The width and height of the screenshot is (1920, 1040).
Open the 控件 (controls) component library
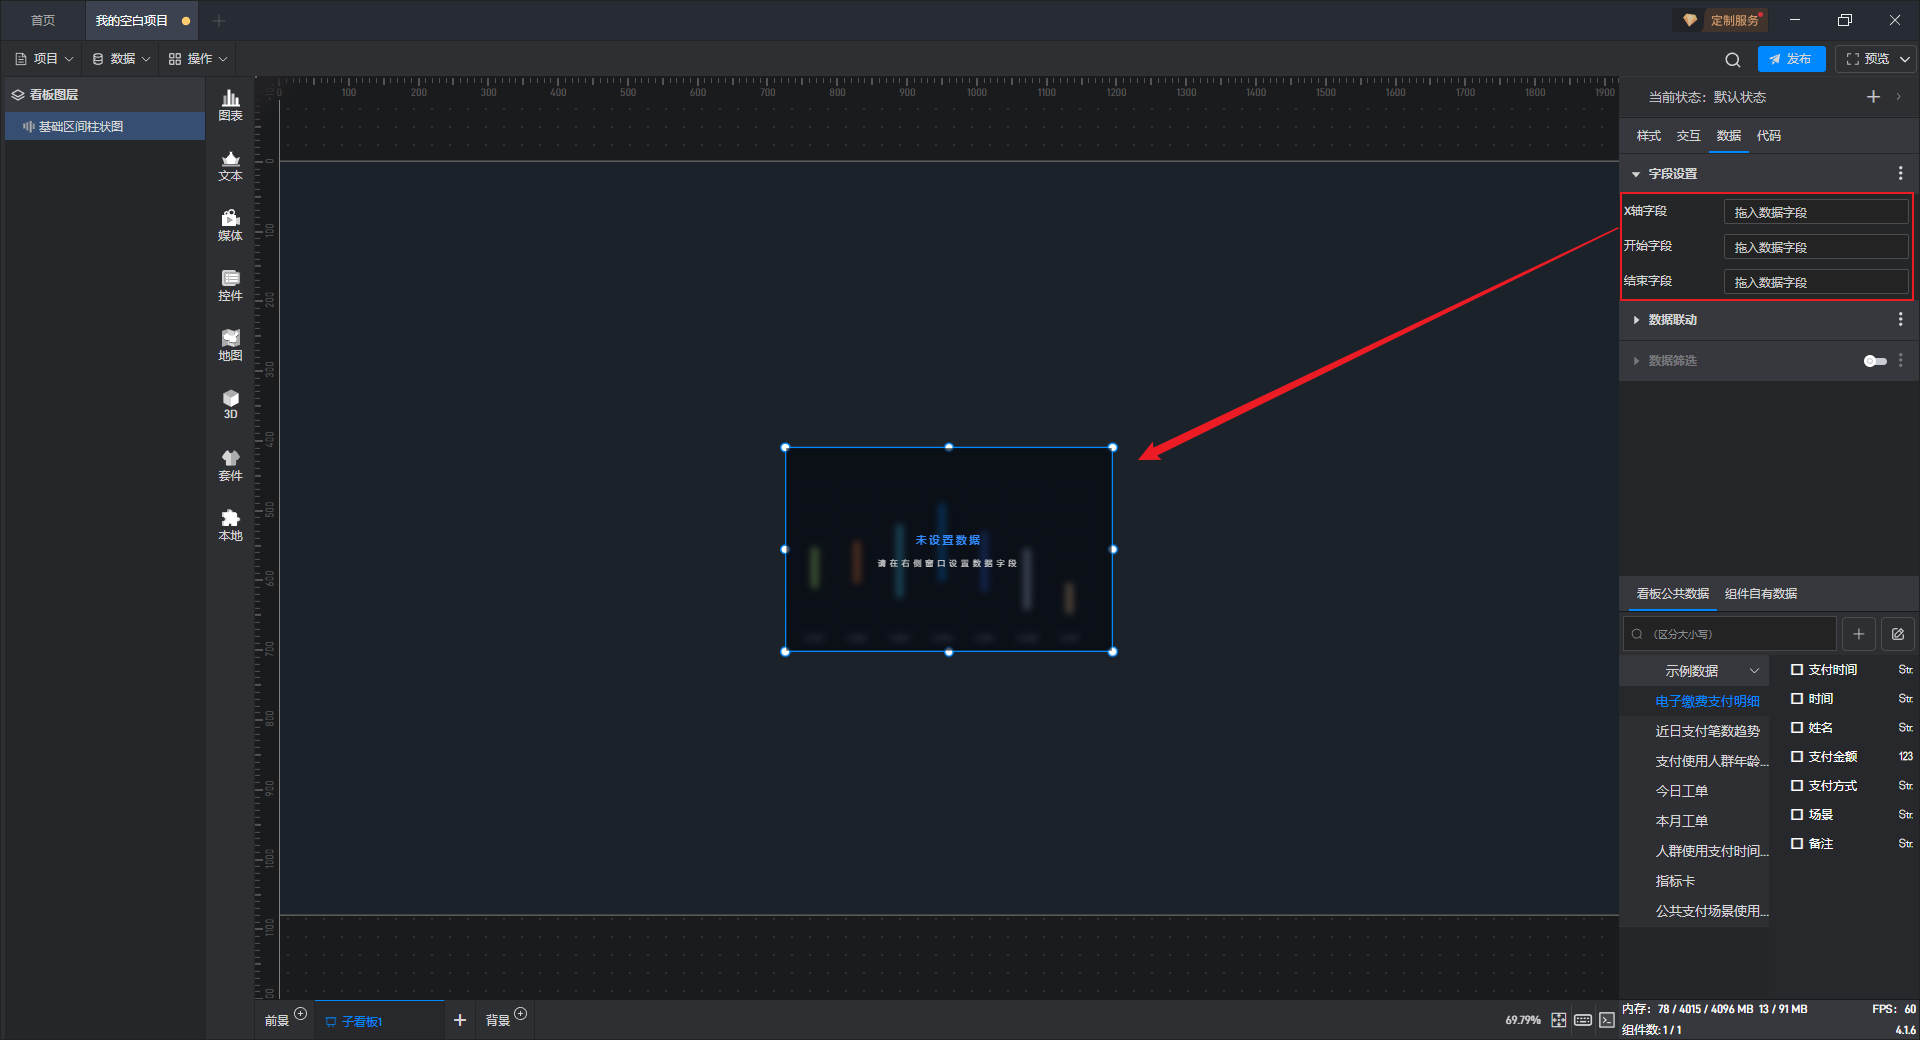[230, 285]
